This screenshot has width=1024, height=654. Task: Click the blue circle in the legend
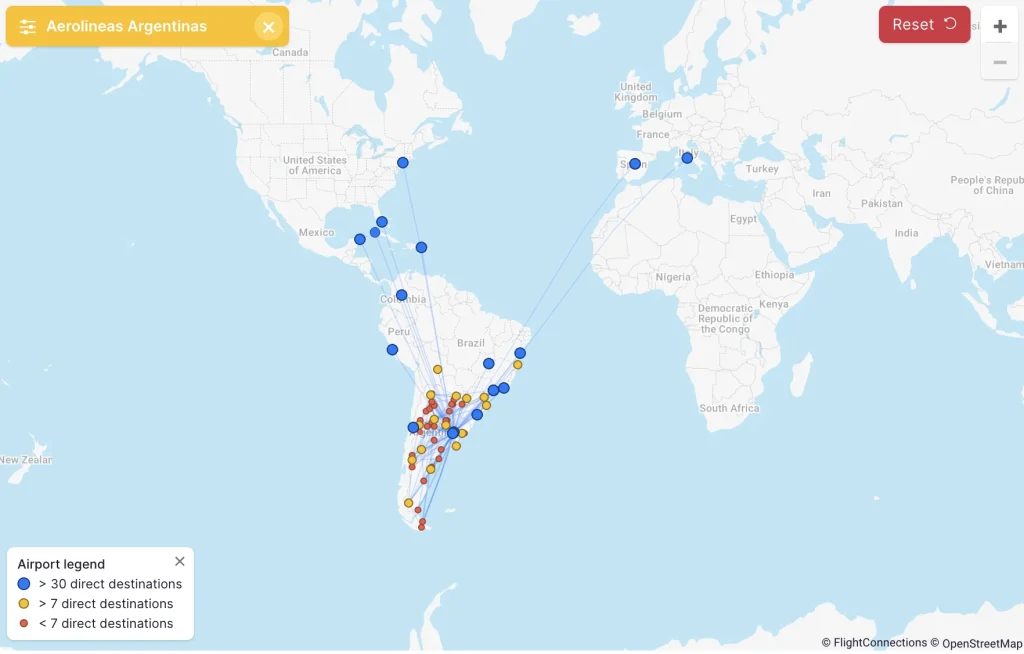(x=24, y=584)
